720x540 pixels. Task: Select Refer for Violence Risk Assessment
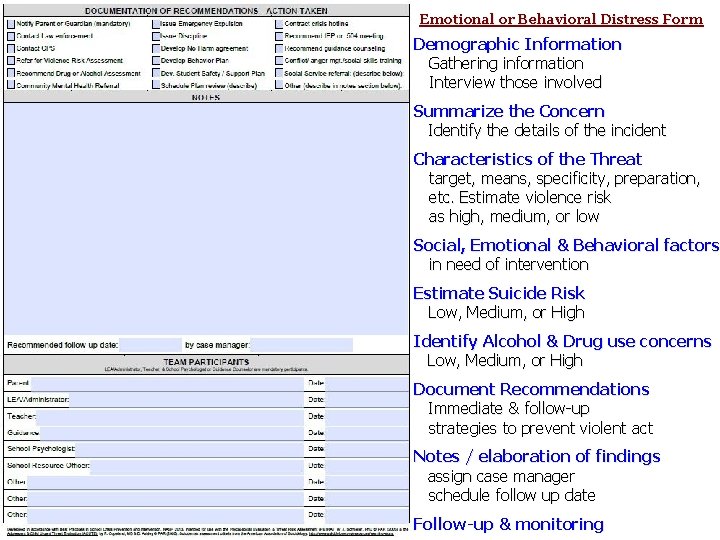point(11,61)
